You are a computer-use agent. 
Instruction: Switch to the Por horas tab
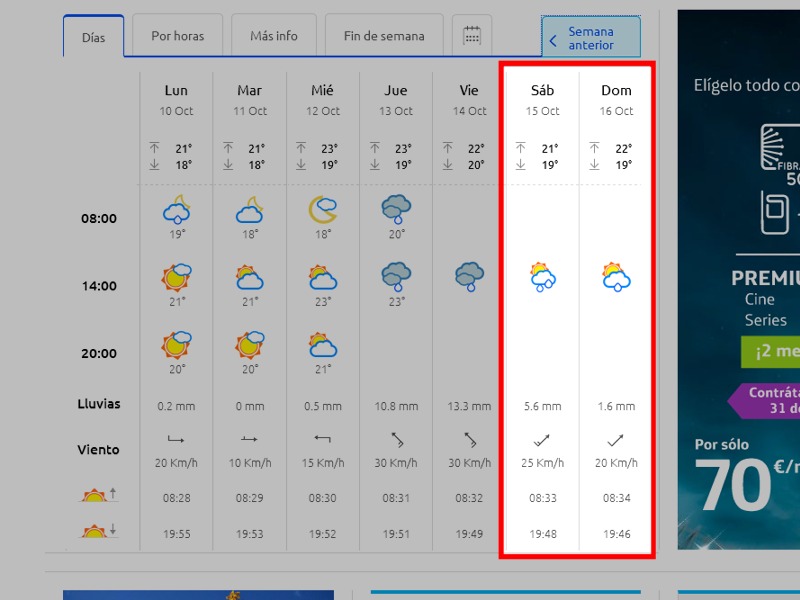177,36
